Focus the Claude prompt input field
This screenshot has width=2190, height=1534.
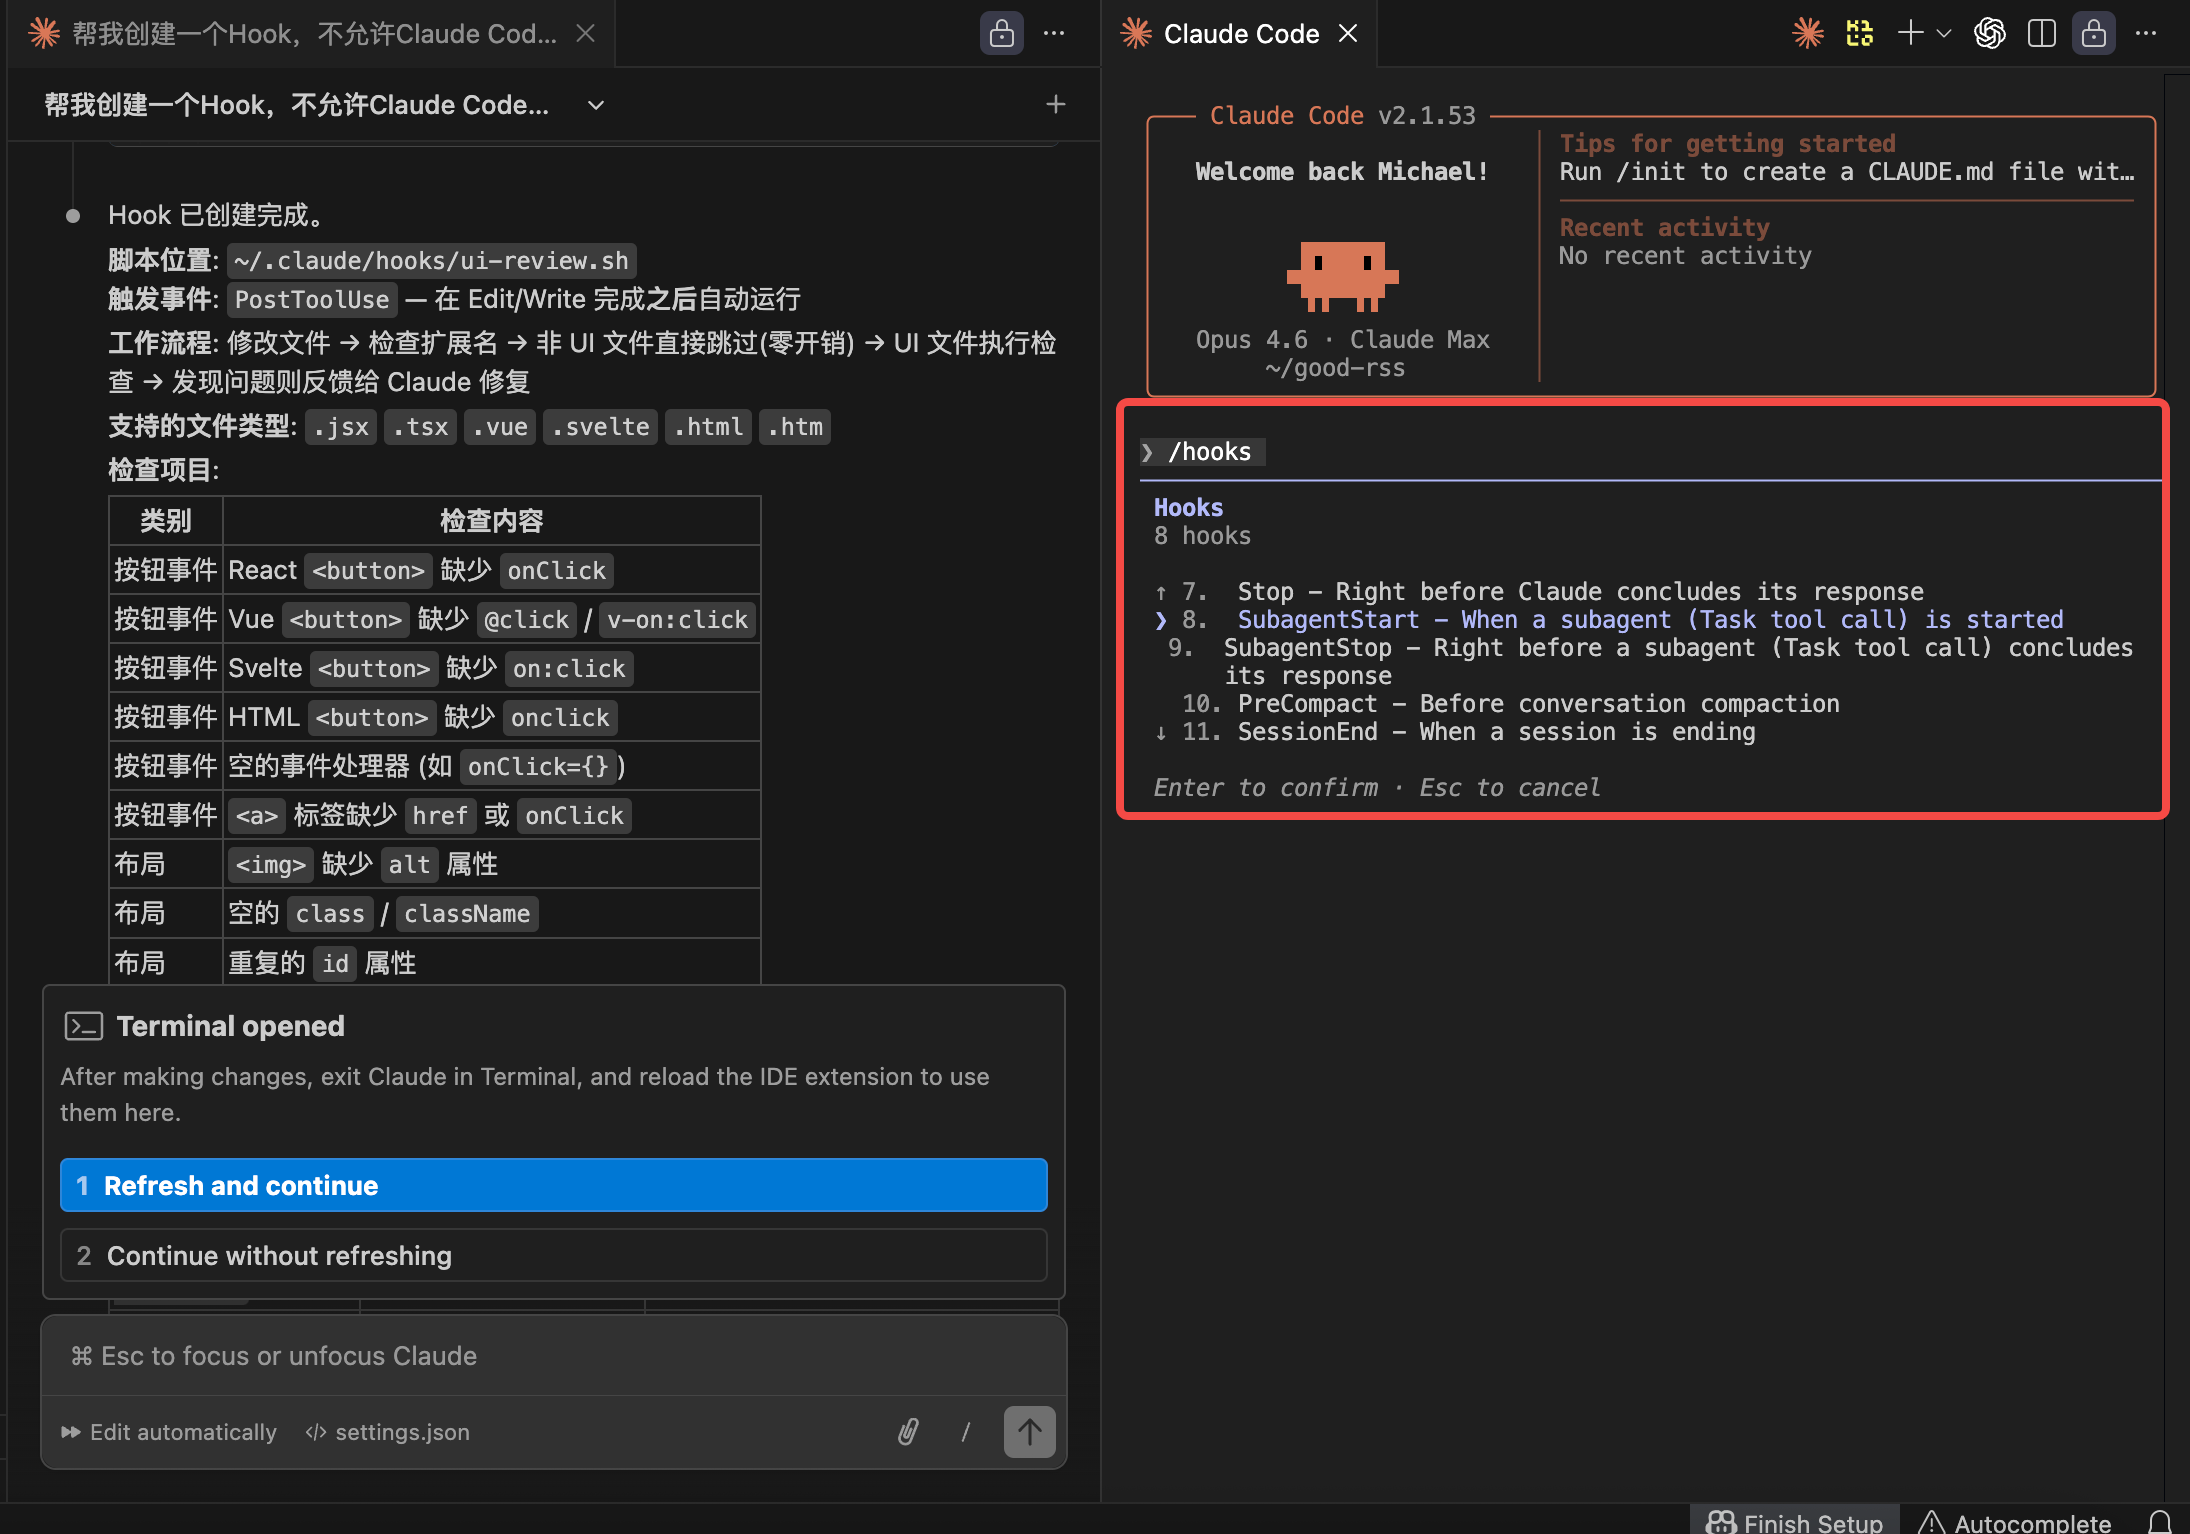click(554, 1356)
